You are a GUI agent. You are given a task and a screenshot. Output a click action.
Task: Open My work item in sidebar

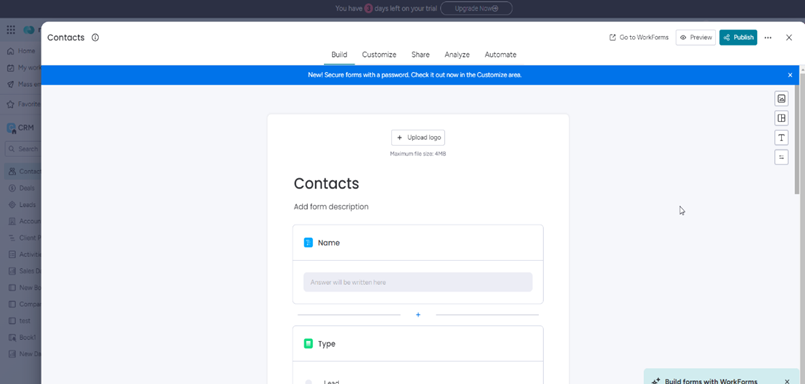[x=23, y=68]
